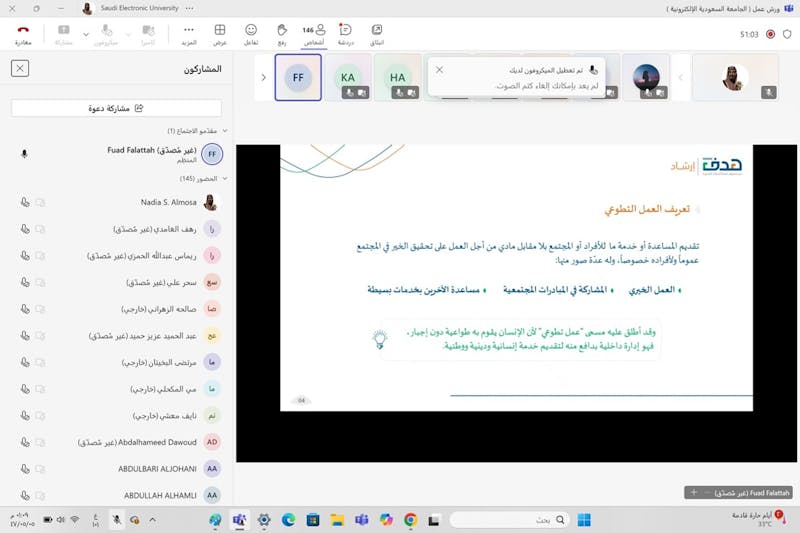Dismiss the microphone disabled notification
Image resolution: width=800 pixels, height=533 pixels.
(x=439, y=70)
